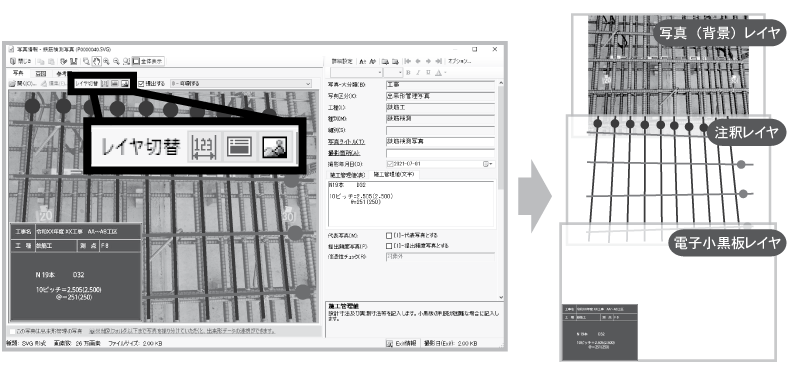This screenshot has height=371, width=792.
Task: Open the font name dropdown
Action: pyautogui.click(x=356, y=73)
